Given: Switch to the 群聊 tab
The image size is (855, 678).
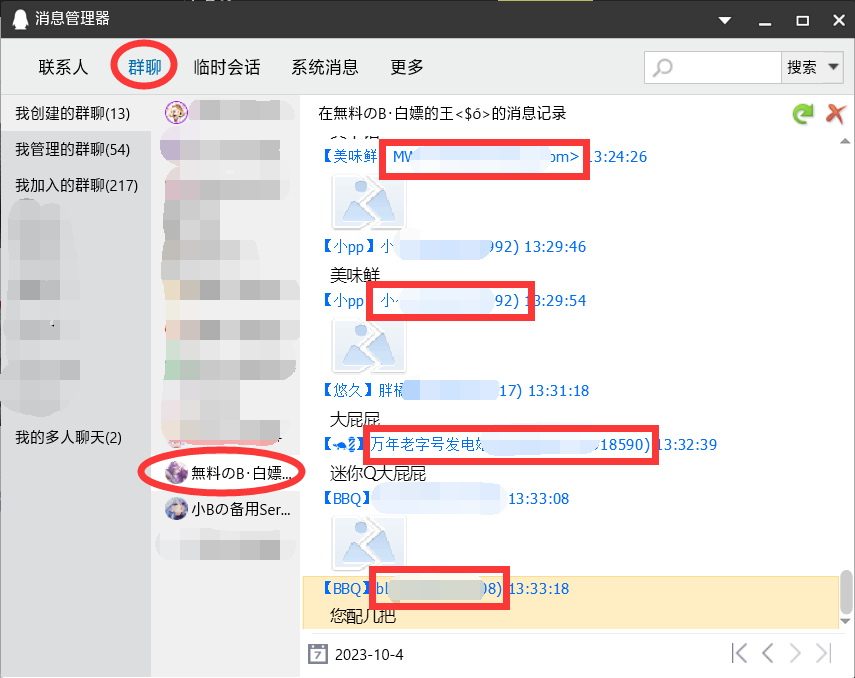Looking at the screenshot, I should 144,67.
